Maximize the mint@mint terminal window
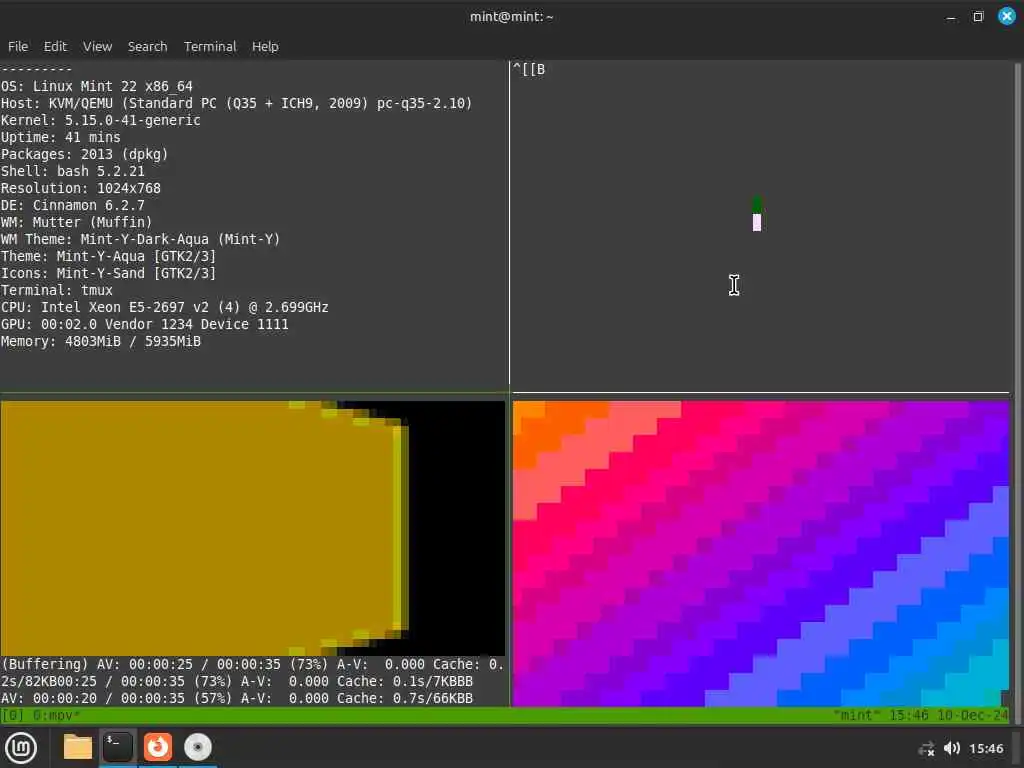This screenshot has width=1024, height=768. coord(978,17)
